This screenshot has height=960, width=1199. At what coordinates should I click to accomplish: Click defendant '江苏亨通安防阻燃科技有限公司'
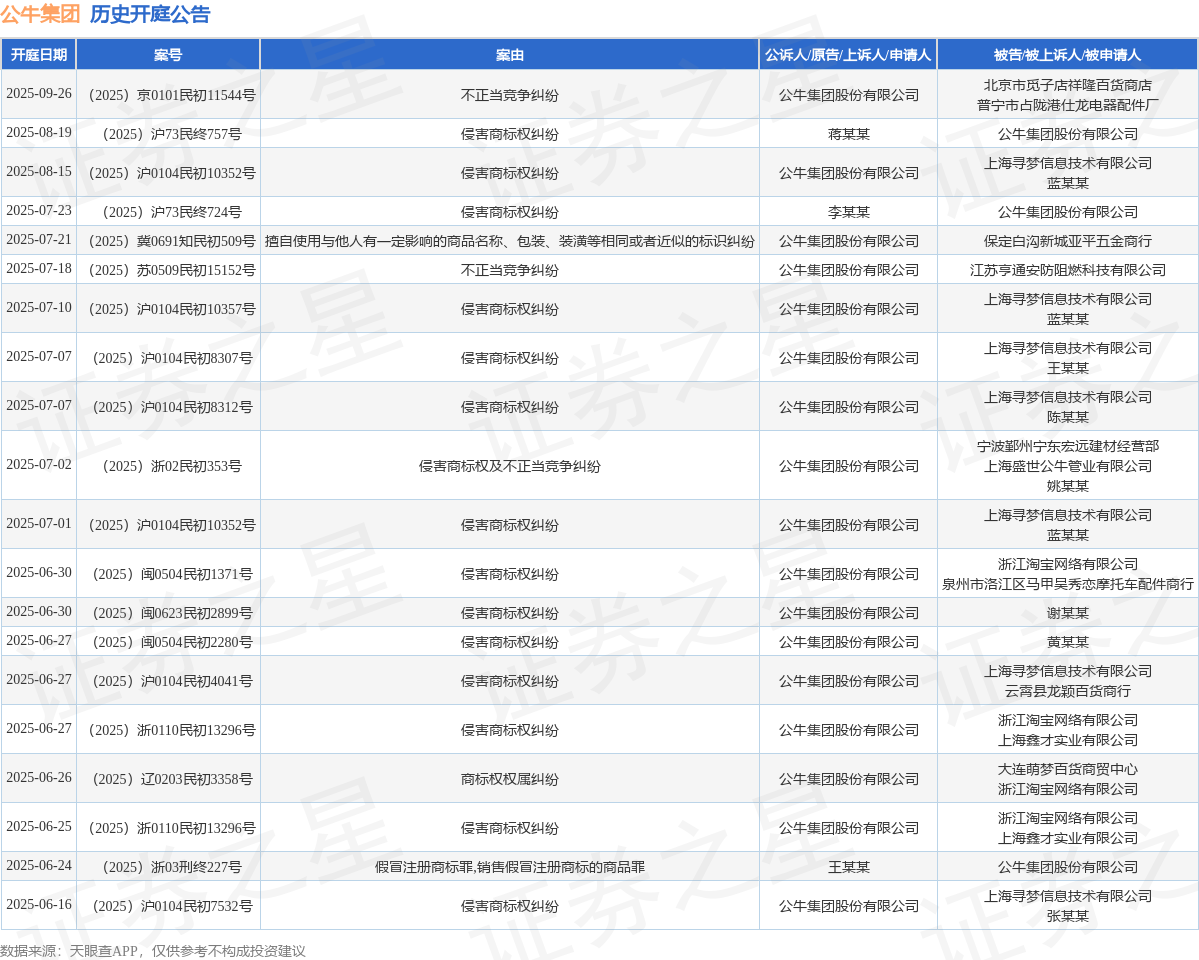pos(1067,270)
